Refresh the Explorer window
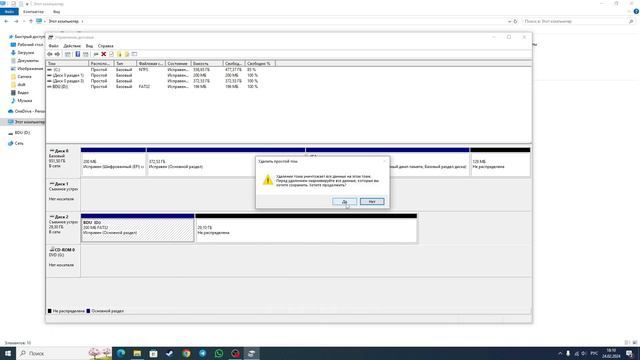 click(x=516, y=21)
